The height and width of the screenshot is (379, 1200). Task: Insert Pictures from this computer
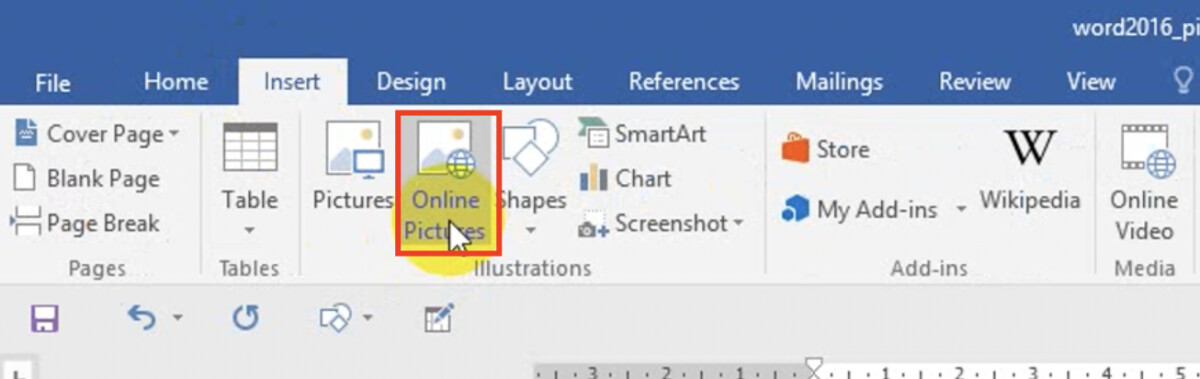click(x=353, y=166)
